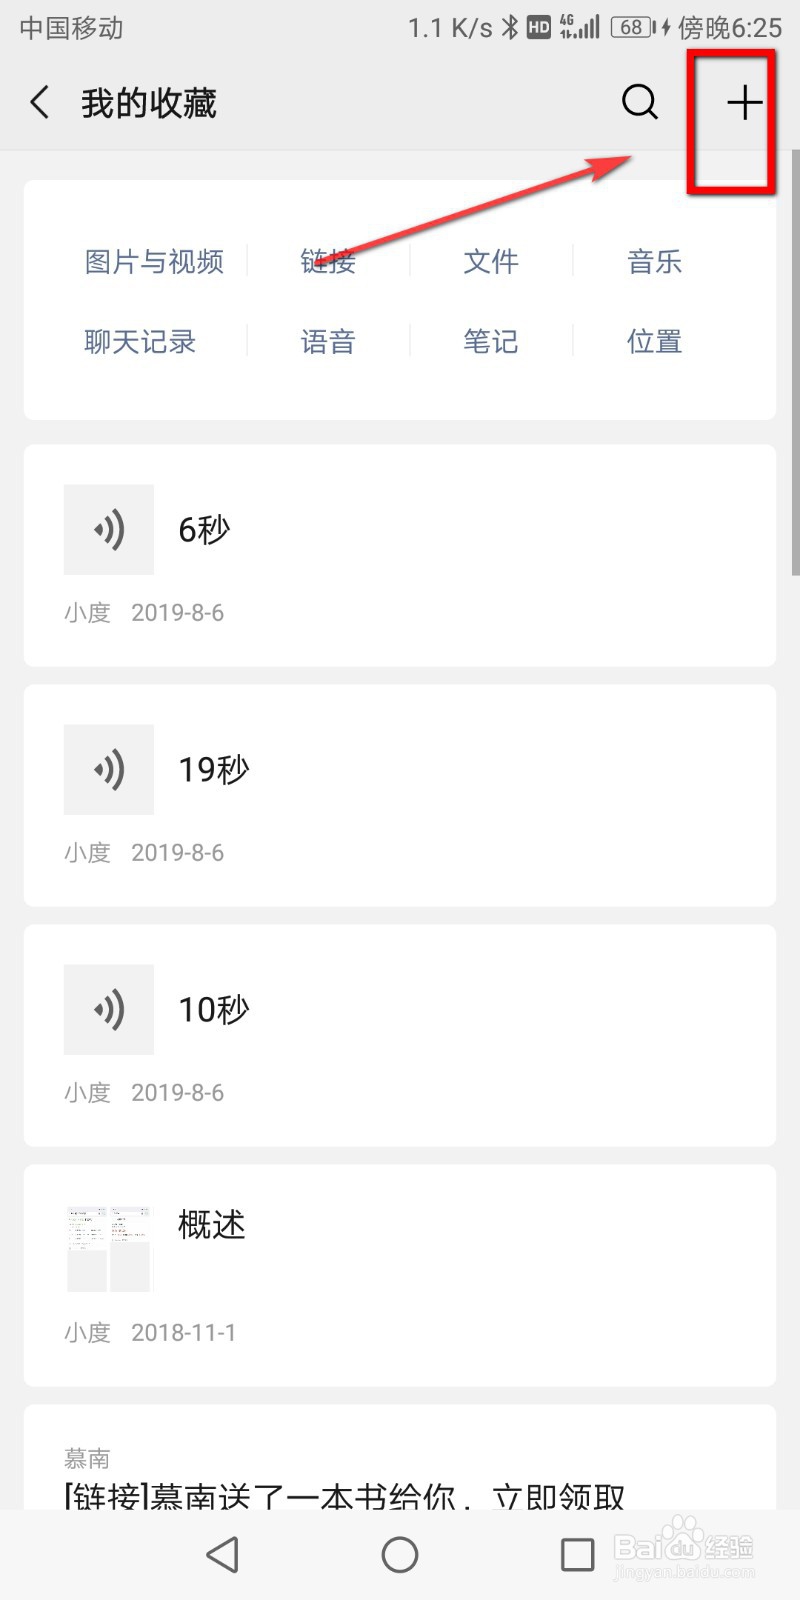Image resolution: width=800 pixels, height=1600 pixels.
Task: Tap the back arrow beside 我的收藏
Action: 39,103
